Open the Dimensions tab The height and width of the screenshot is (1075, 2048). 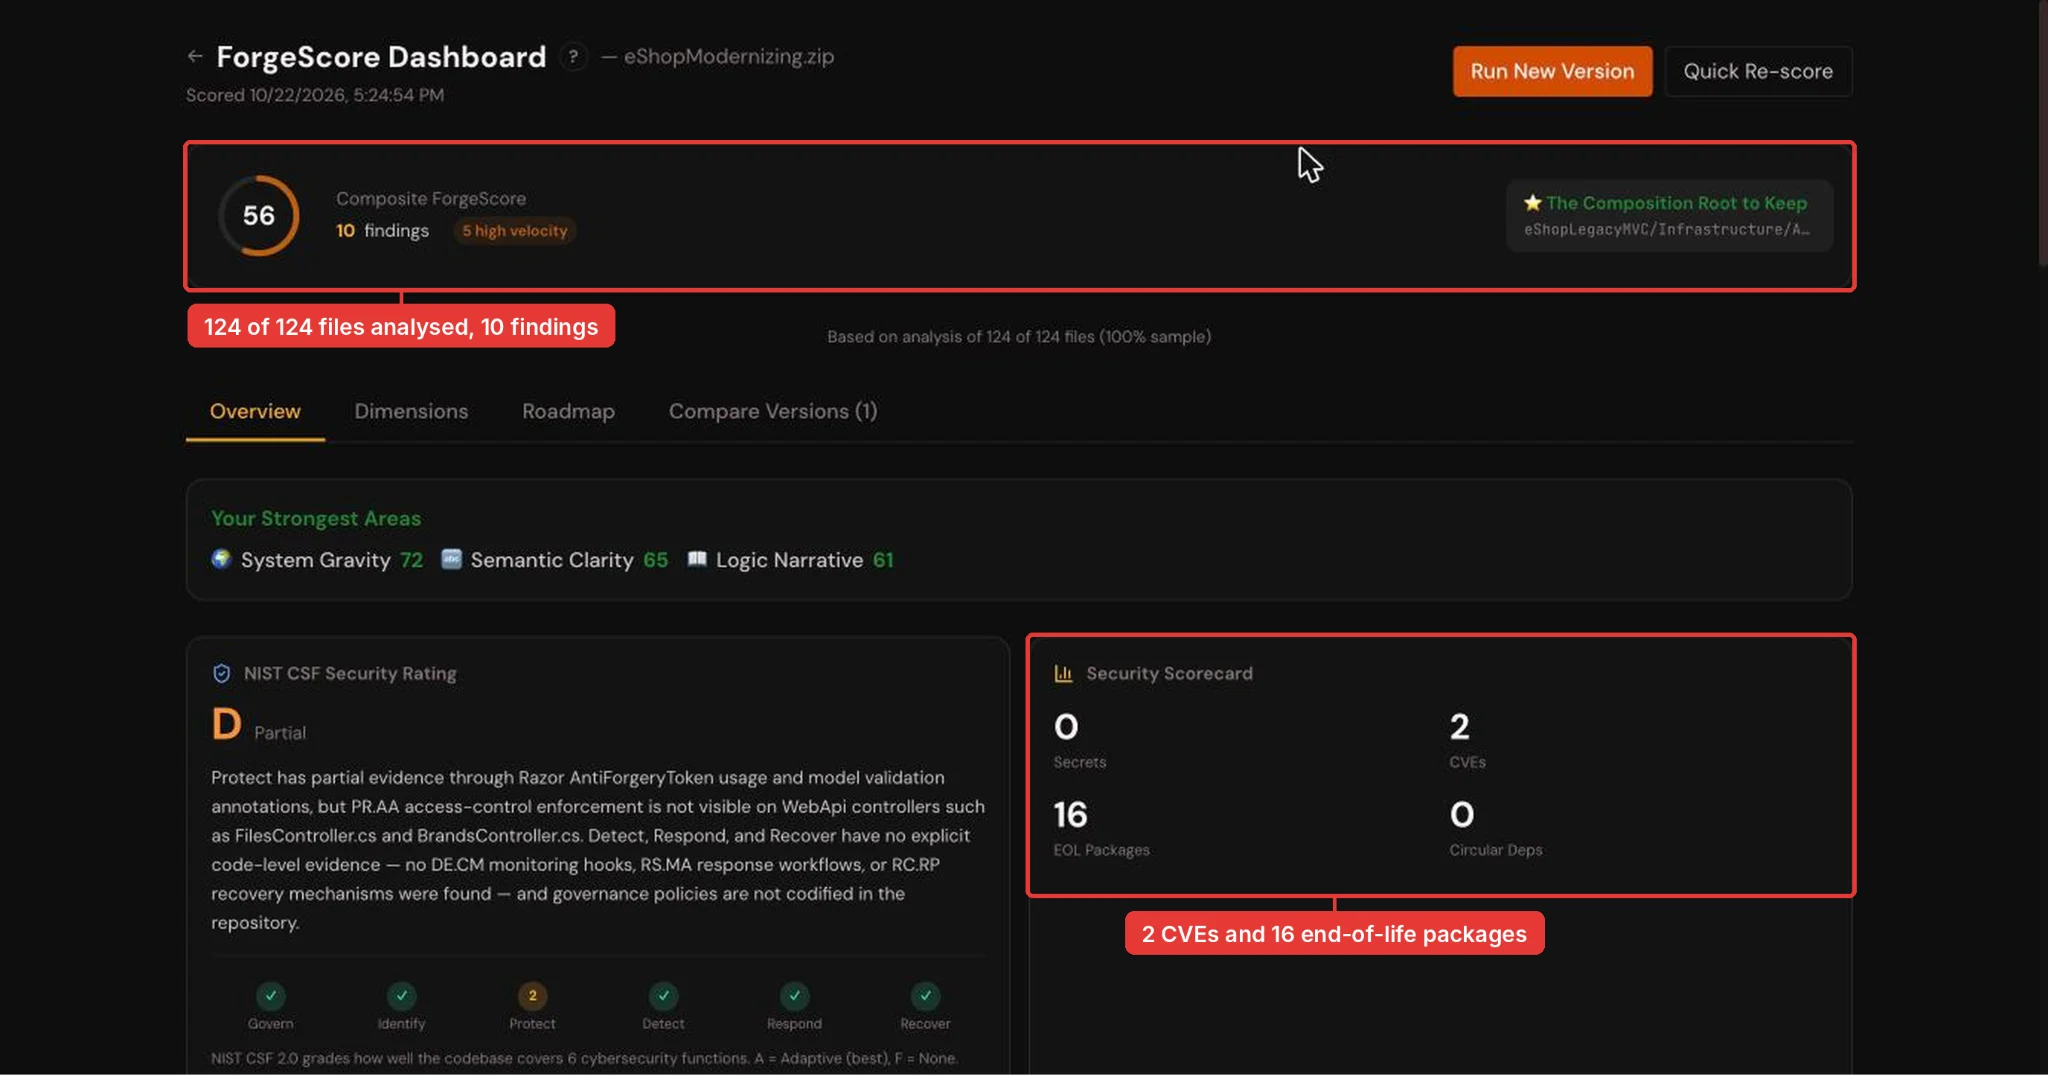click(411, 411)
